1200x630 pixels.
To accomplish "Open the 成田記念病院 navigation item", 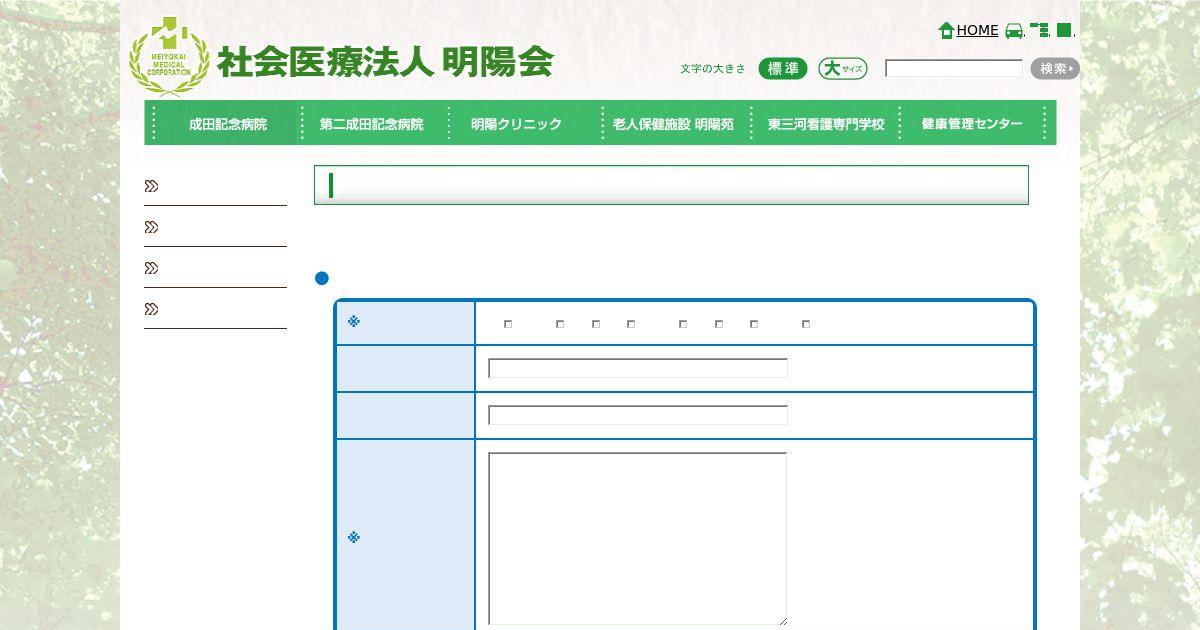I will coord(227,124).
